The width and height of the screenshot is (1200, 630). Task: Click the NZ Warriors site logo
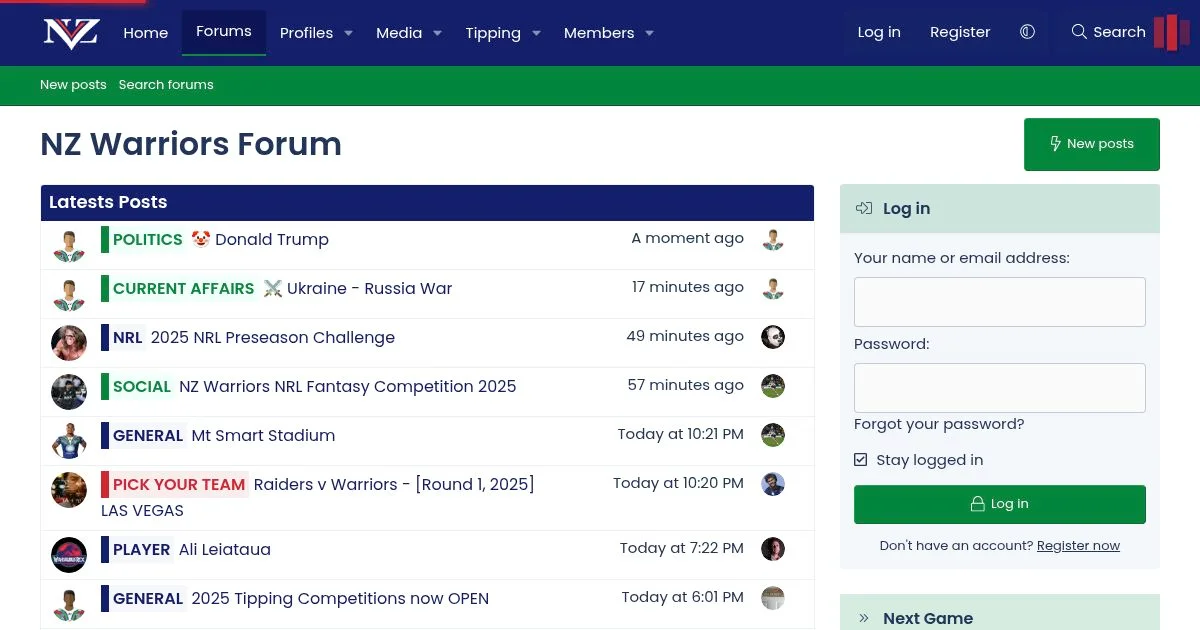click(x=71, y=33)
